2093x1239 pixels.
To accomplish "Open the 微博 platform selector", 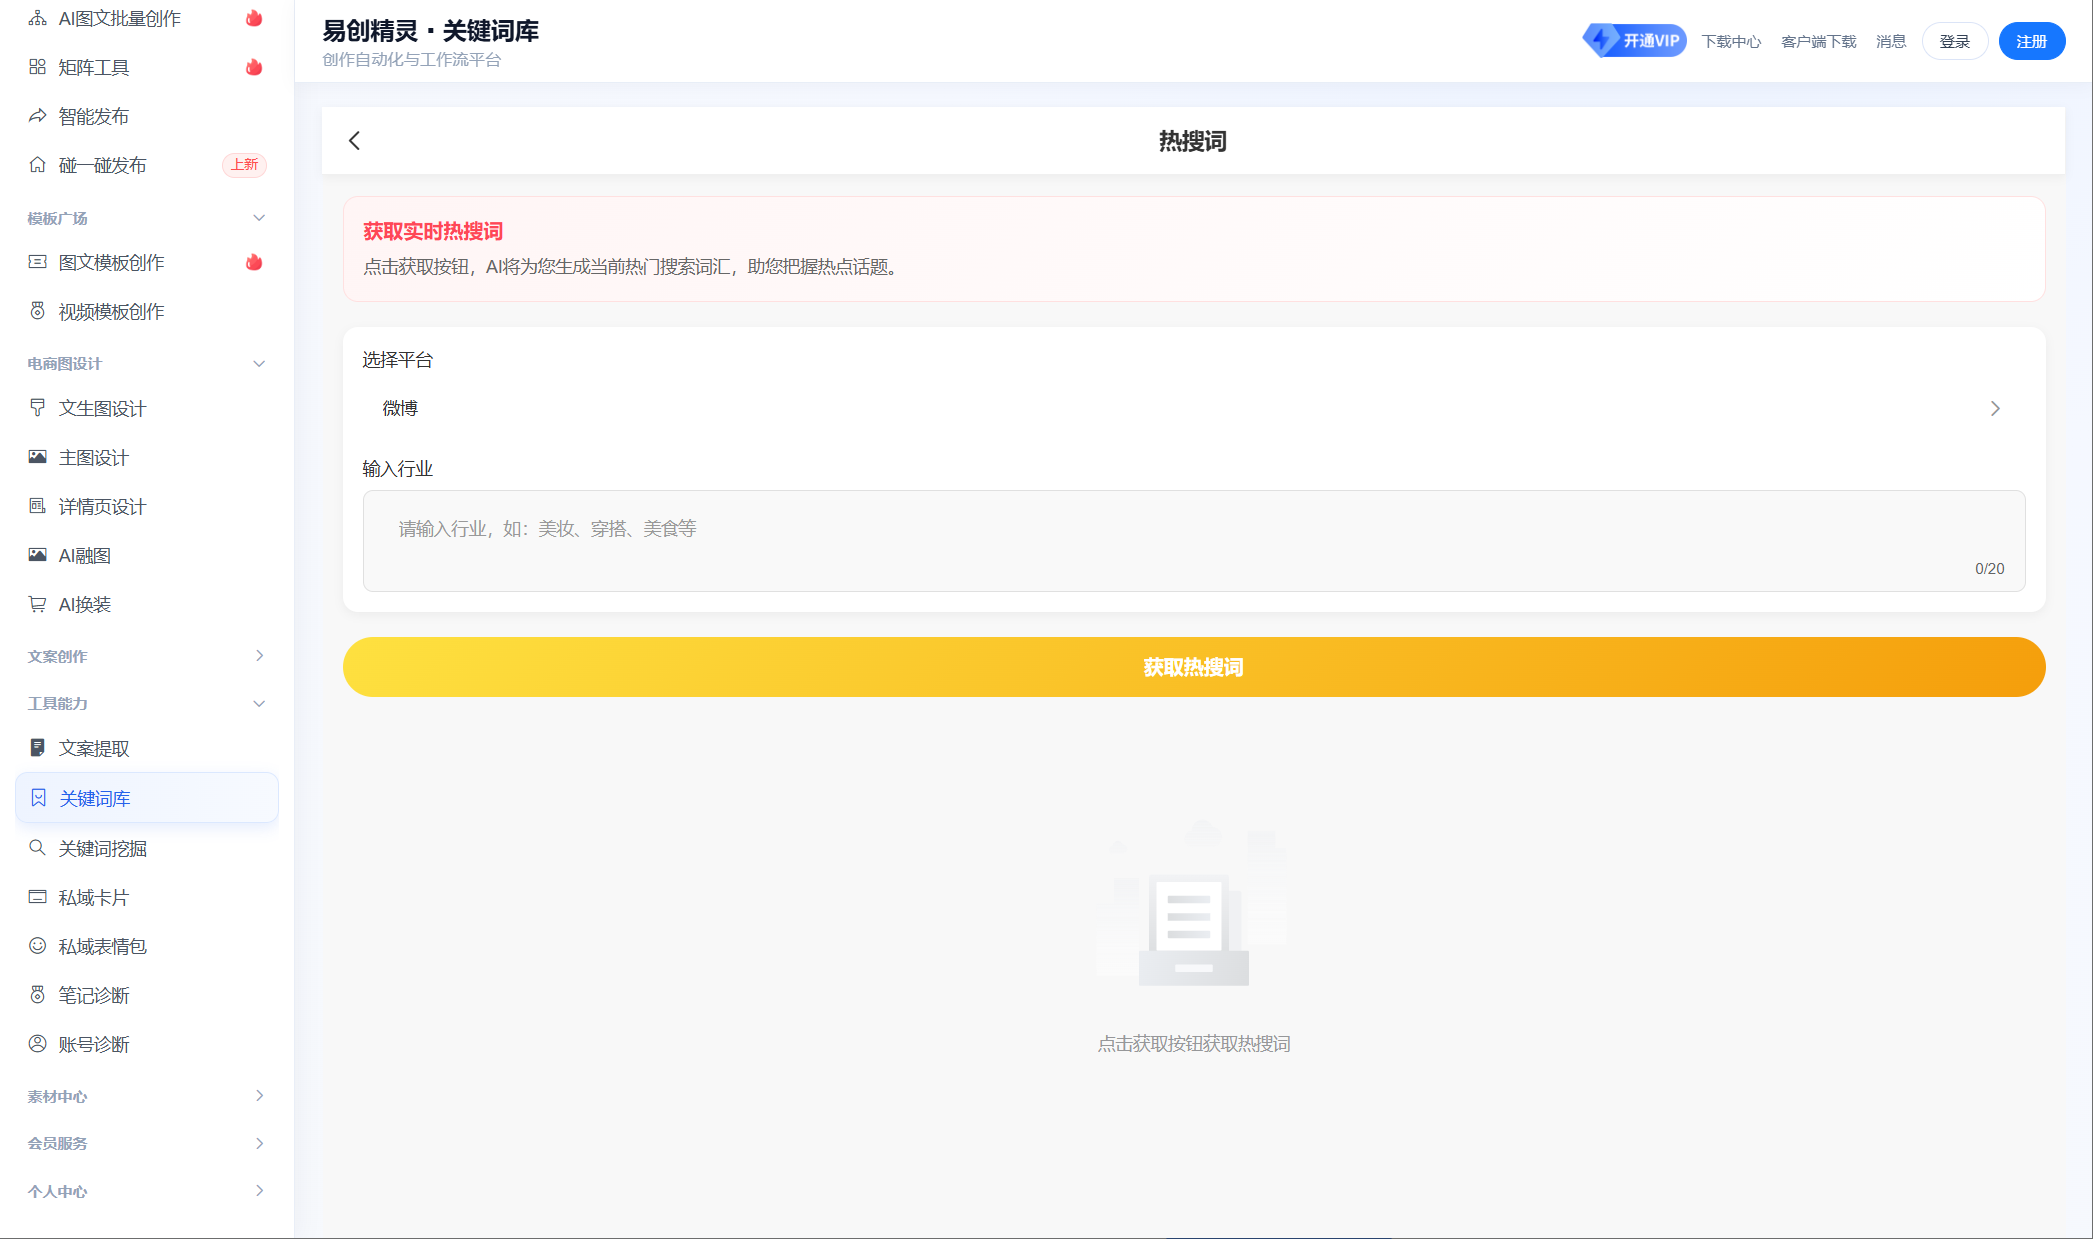I will pyautogui.click(x=1193, y=408).
